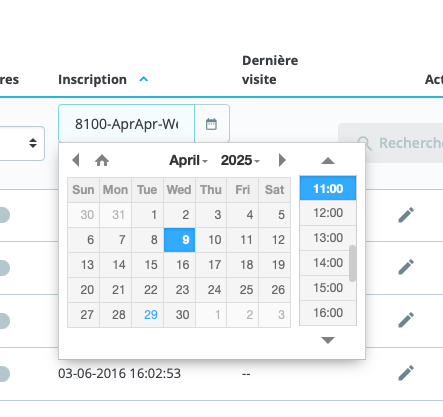This screenshot has height=417, width=443.
Task: Edit the 03-06-2016 customer row pencil
Action: (406, 373)
